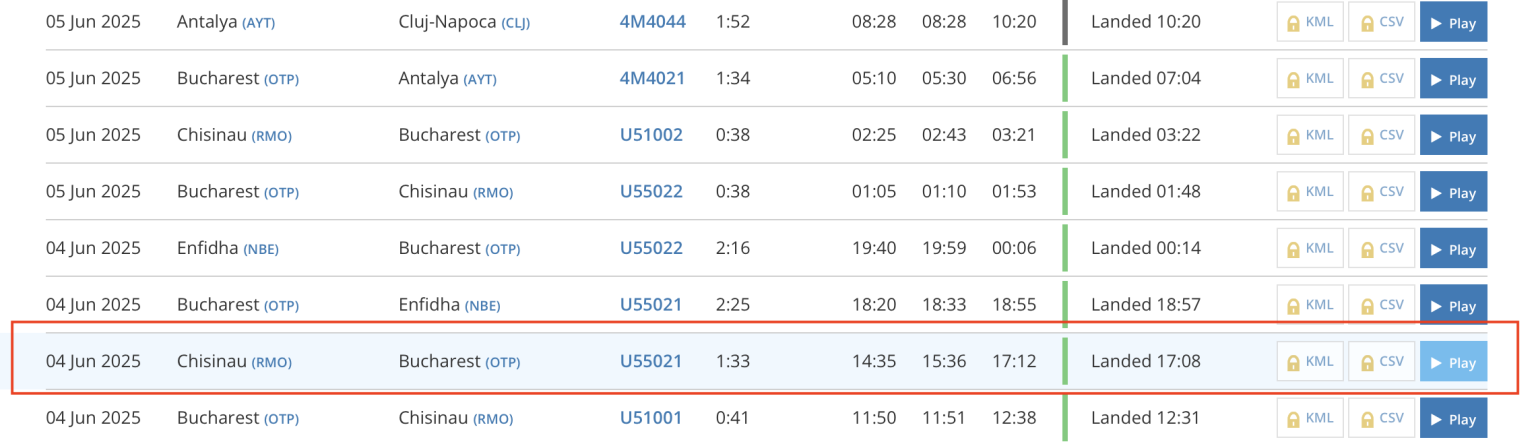Download CSV for flight 4M4021
This screenshot has height=444, width=1536.
[x=1381, y=79]
